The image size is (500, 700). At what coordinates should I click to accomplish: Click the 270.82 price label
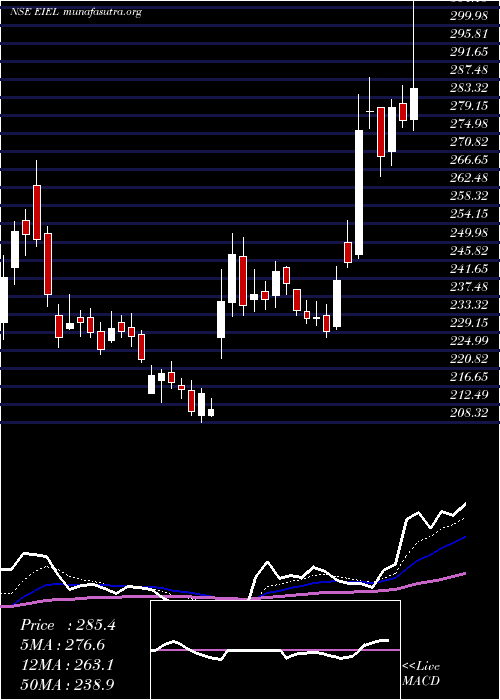point(468,142)
